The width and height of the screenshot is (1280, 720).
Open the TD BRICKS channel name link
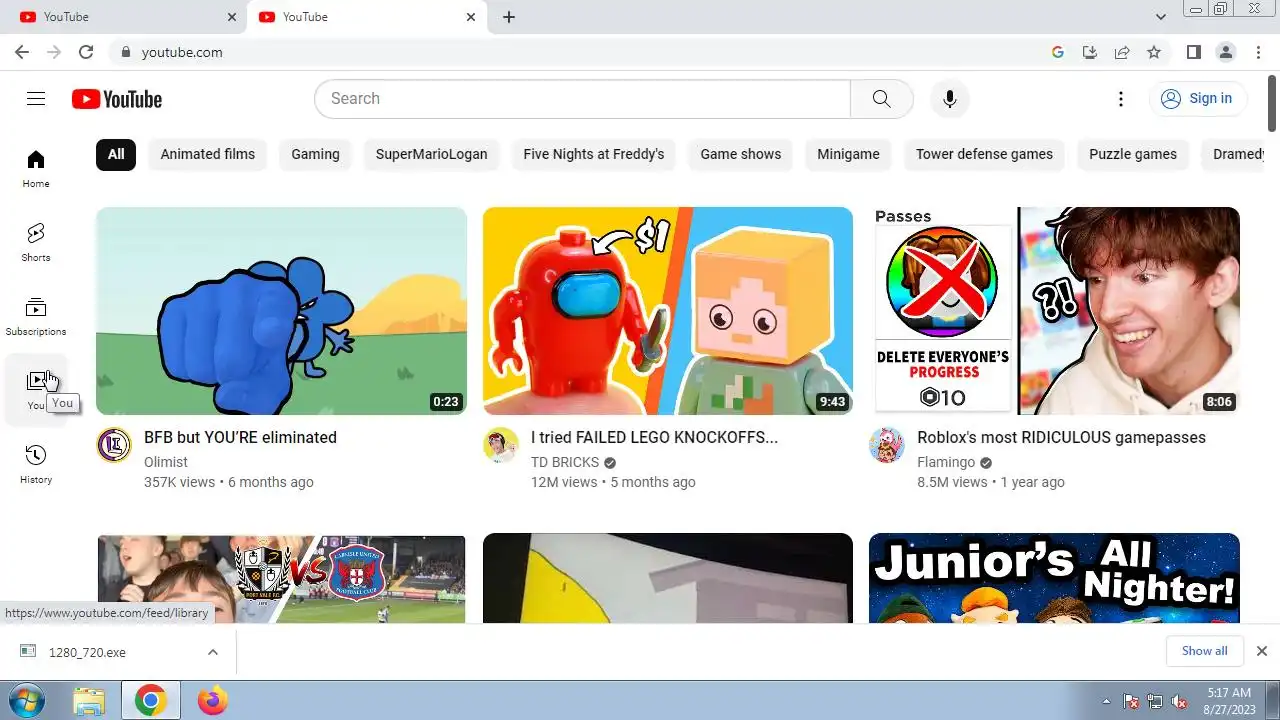pyautogui.click(x=565, y=462)
